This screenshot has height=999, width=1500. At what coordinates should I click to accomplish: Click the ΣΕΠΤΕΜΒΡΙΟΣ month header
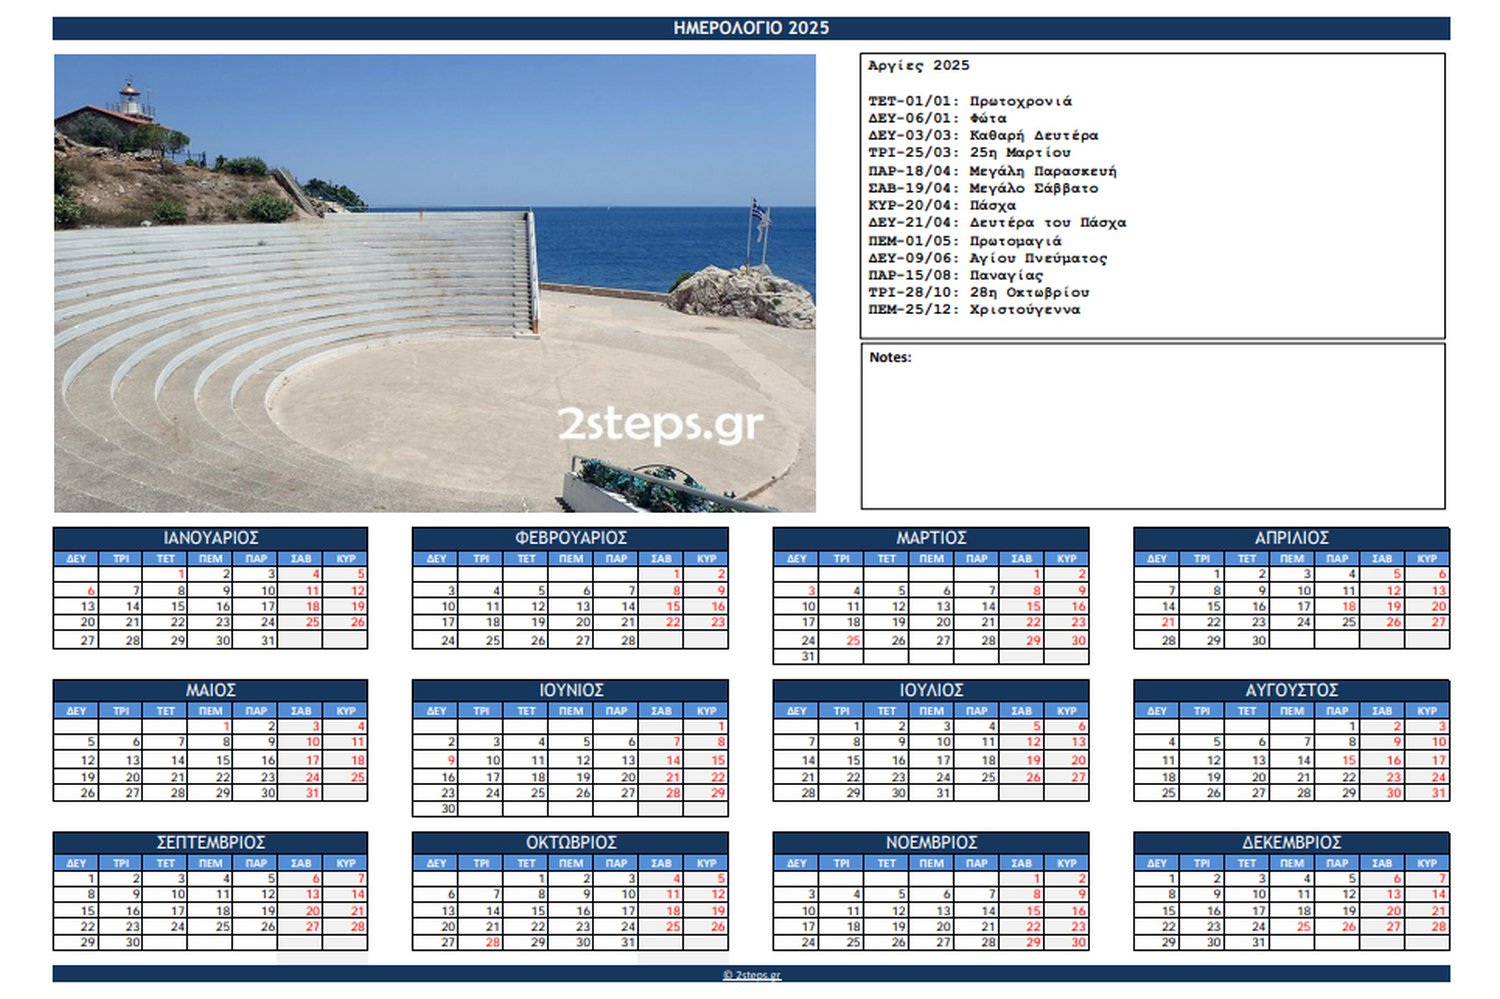tap(211, 842)
